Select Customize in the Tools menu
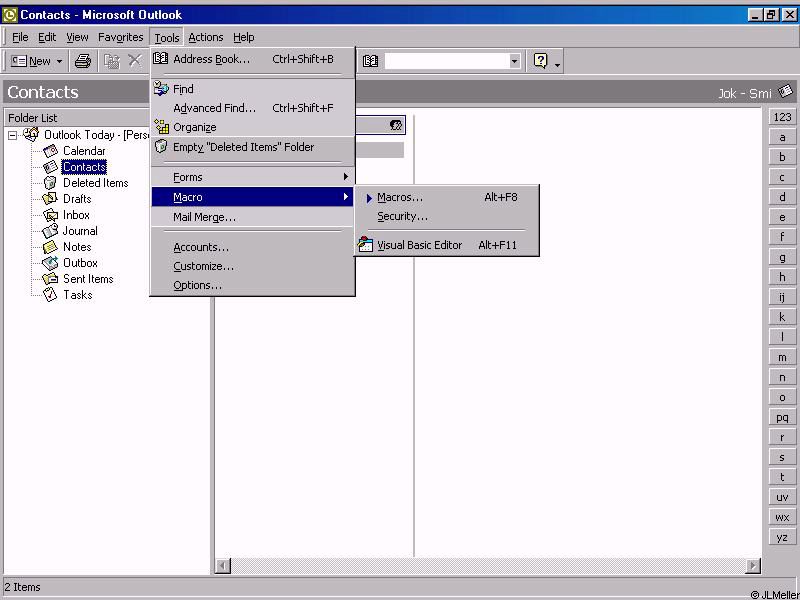 coord(253,266)
